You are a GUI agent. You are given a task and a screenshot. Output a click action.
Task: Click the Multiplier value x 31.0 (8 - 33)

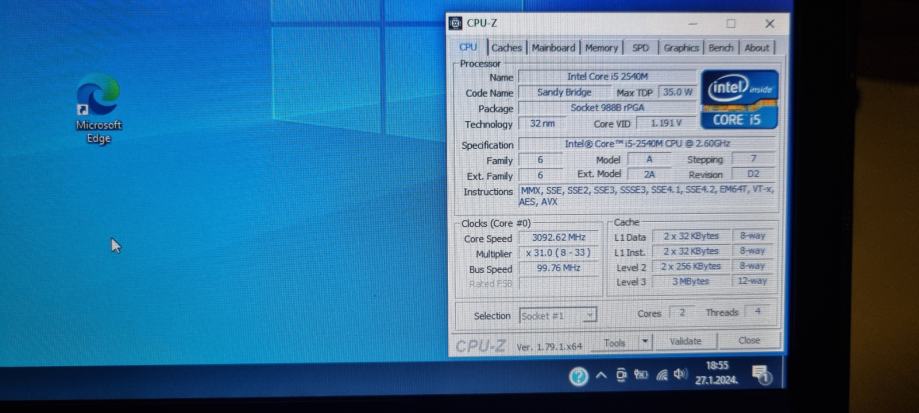click(559, 253)
